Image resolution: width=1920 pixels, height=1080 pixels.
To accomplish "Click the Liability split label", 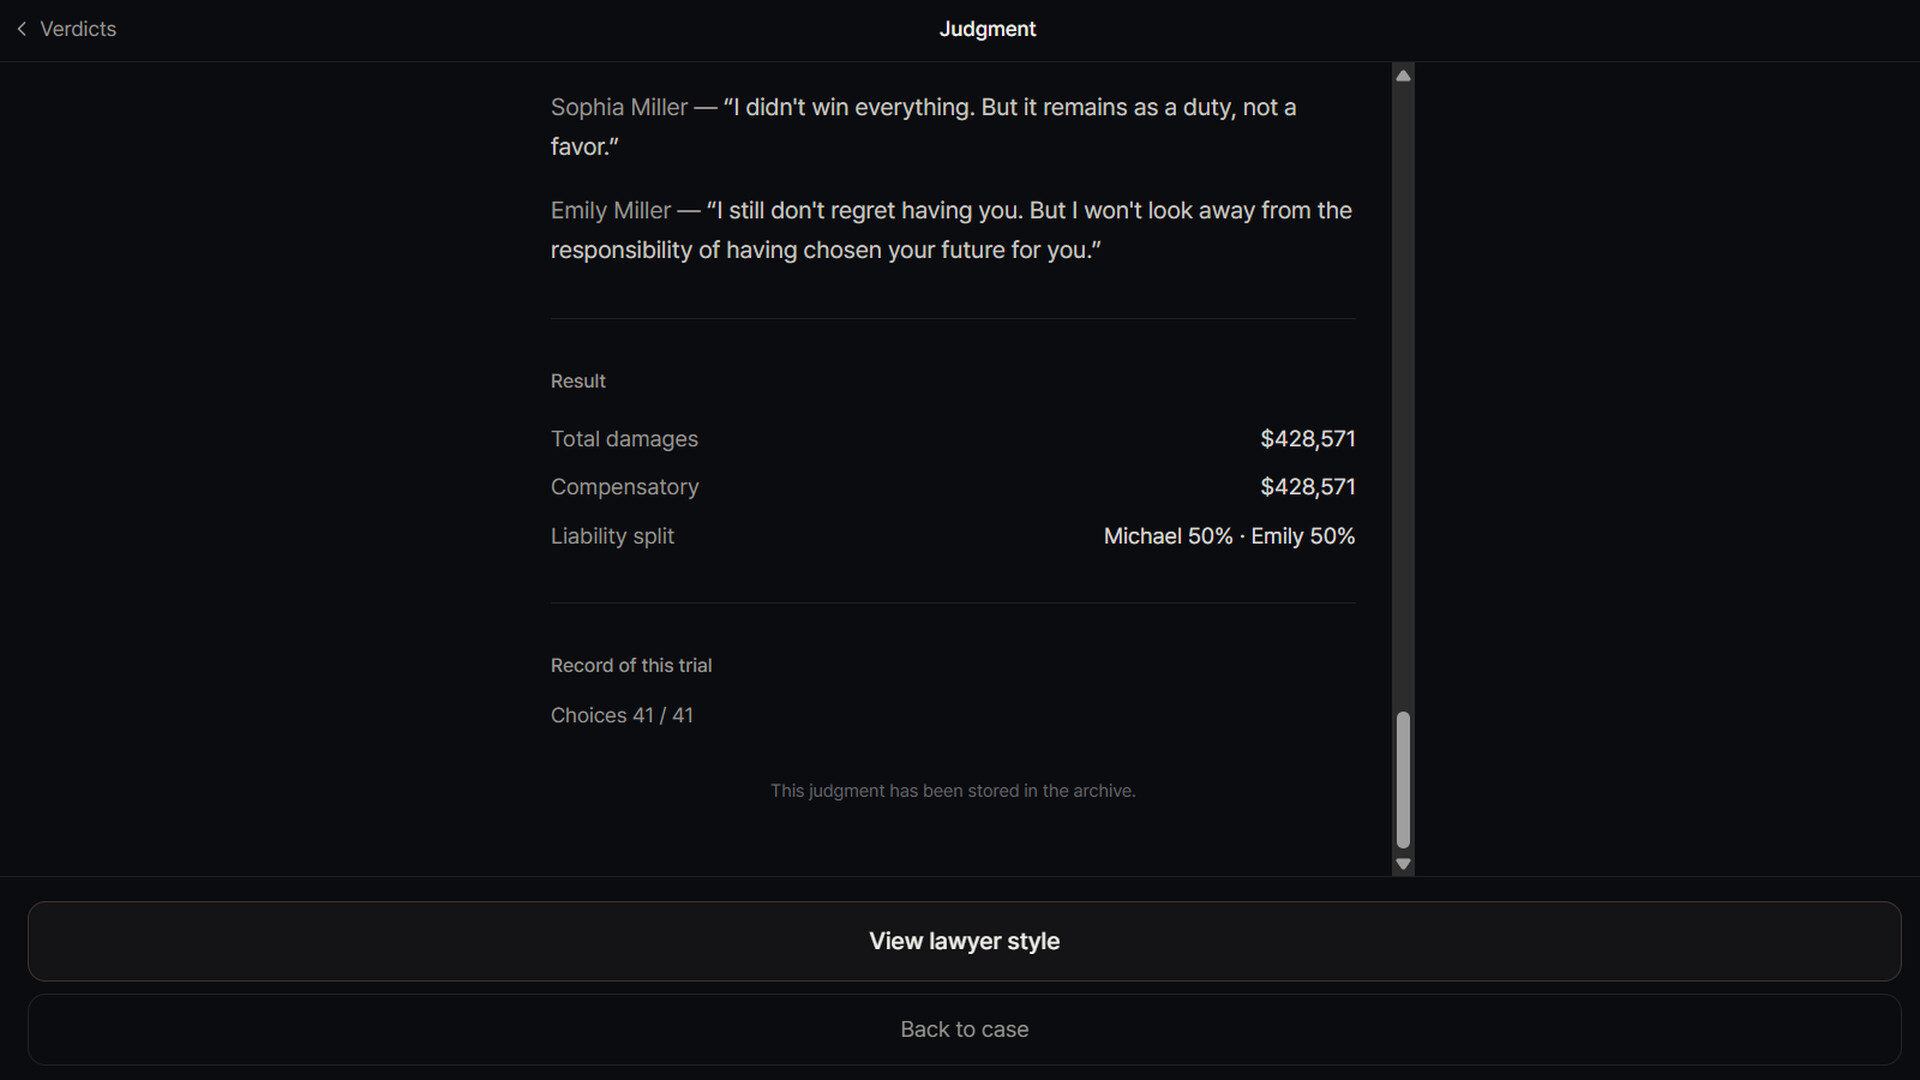I will tap(612, 536).
